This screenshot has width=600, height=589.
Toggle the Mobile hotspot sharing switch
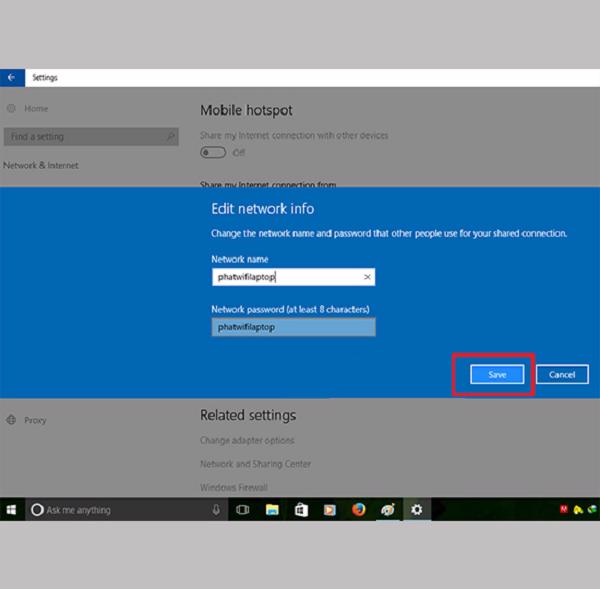coord(212,152)
